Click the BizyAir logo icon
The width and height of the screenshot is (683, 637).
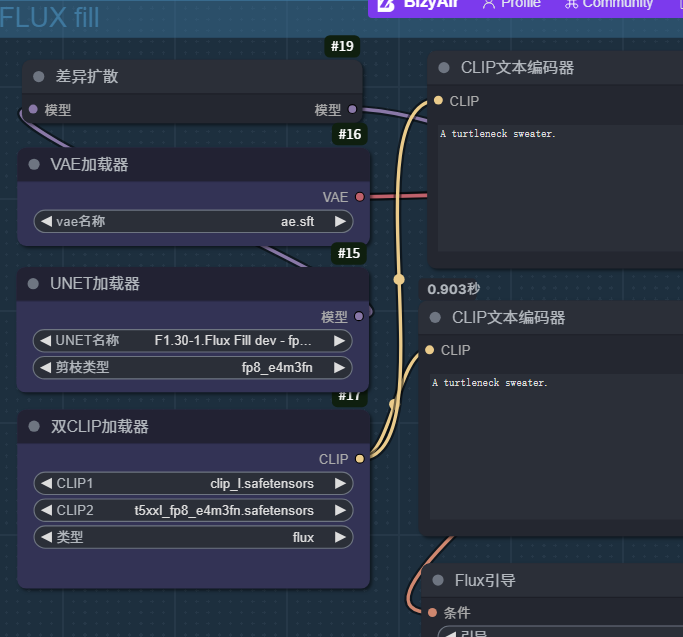click(x=386, y=4)
